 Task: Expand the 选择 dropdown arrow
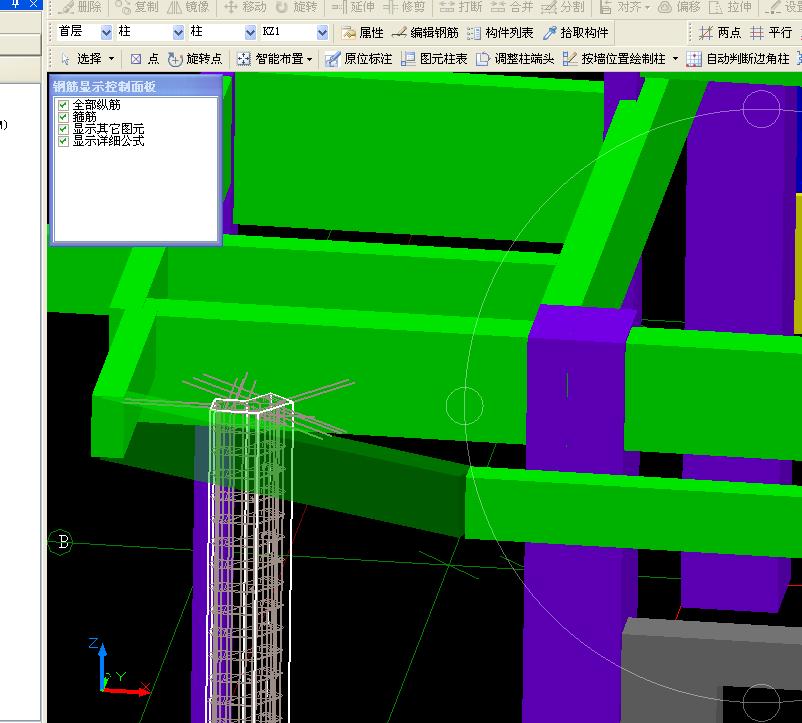pyautogui.click(x=112, y=59)
